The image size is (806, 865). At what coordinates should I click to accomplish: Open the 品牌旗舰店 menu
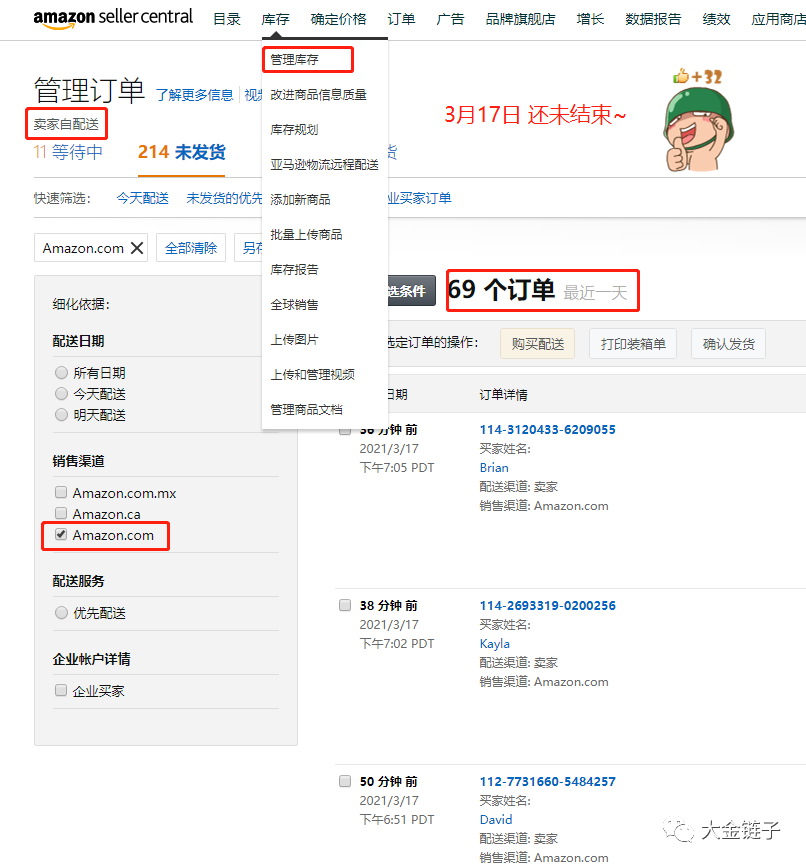(x=520, y=19)
